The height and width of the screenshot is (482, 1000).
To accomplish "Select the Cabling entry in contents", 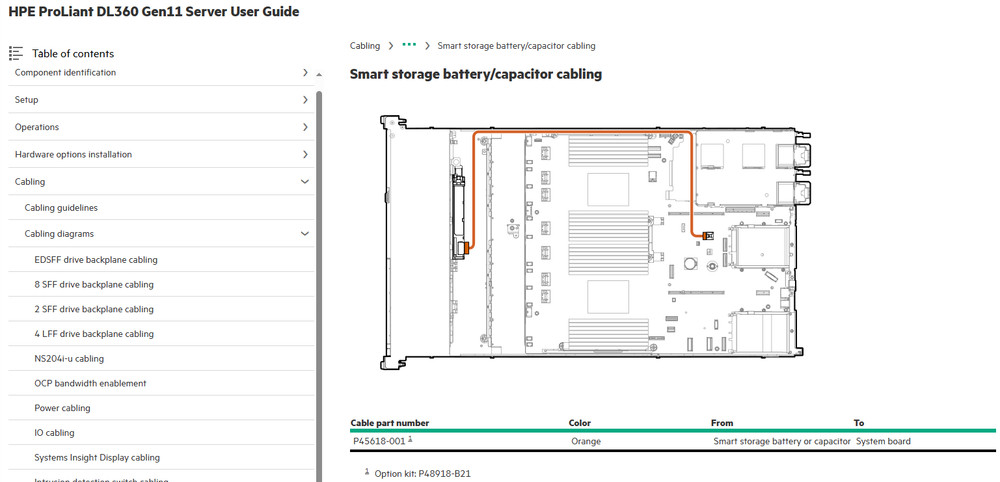I will point(30,182).
